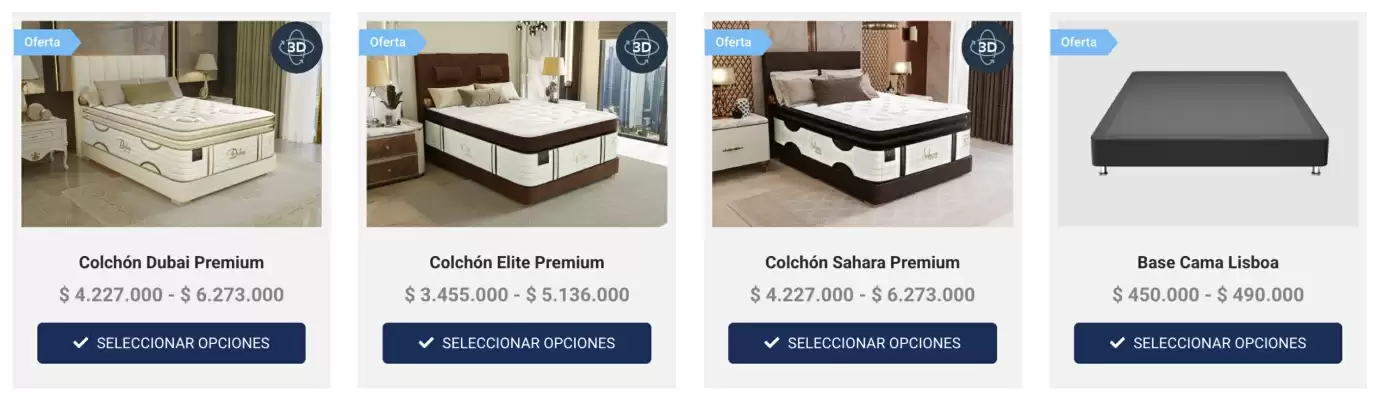View Base Cama Lisboa product image
Image resolution: width=1376 pixels, height=400 pixels.
[x=1208, y=124]
